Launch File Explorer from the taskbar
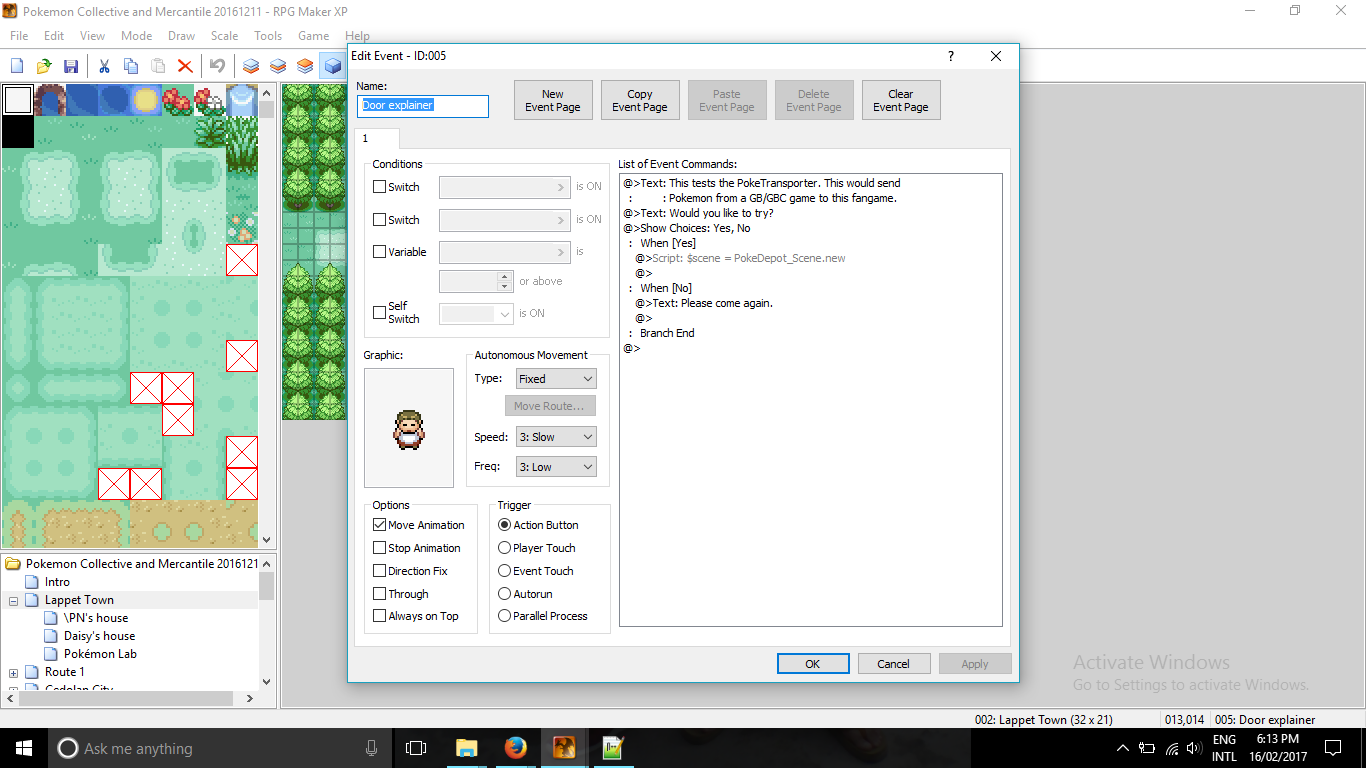 coord(466,748)
